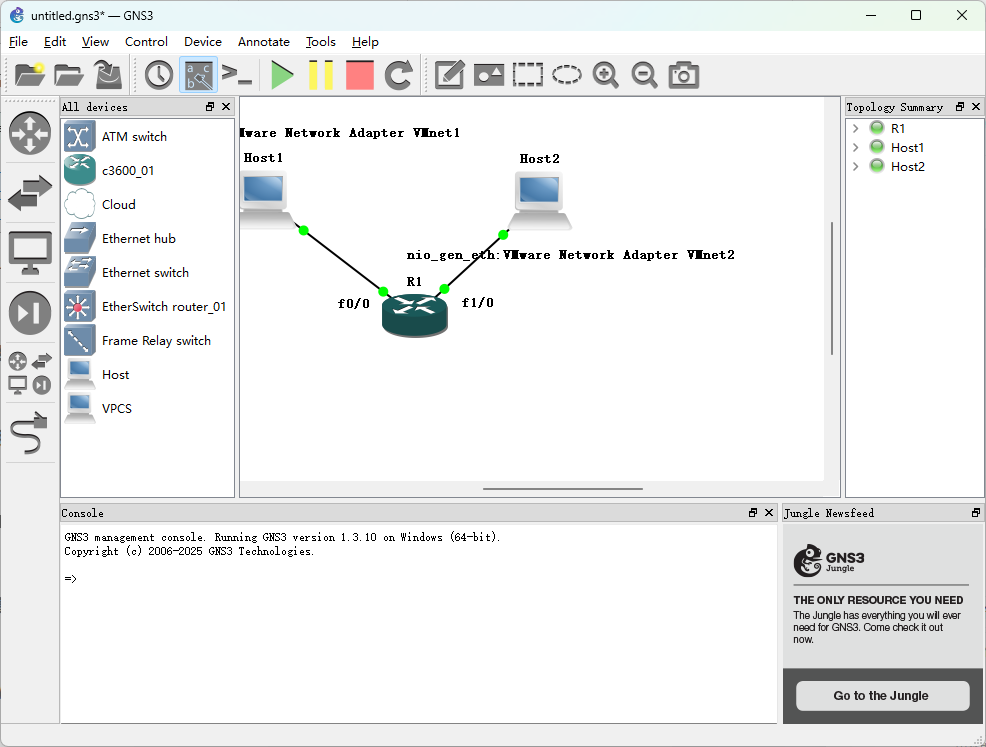Click the Save project icon
Image resolution: width=986 pixels, height=747 pixels.
[x=108, y=75]
